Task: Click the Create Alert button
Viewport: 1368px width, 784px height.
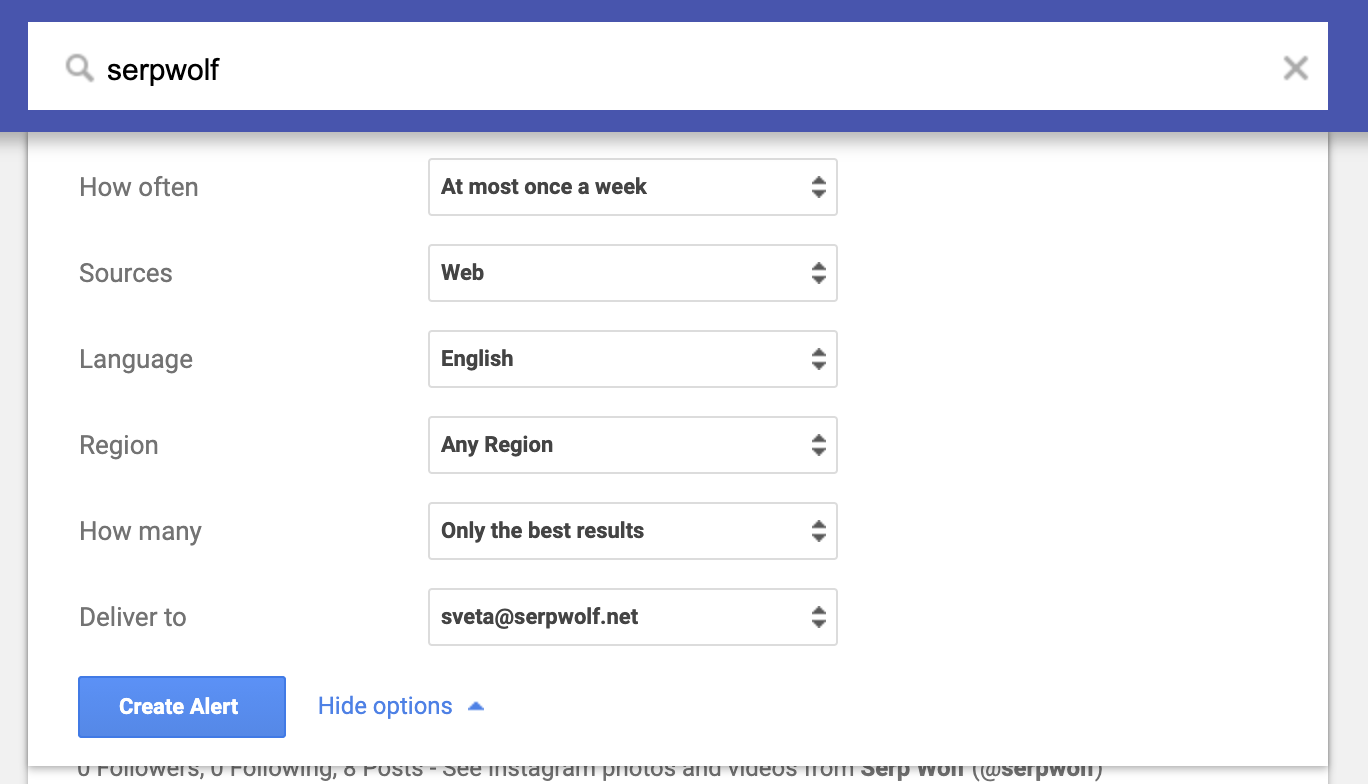Action: (x=182, y=707)
